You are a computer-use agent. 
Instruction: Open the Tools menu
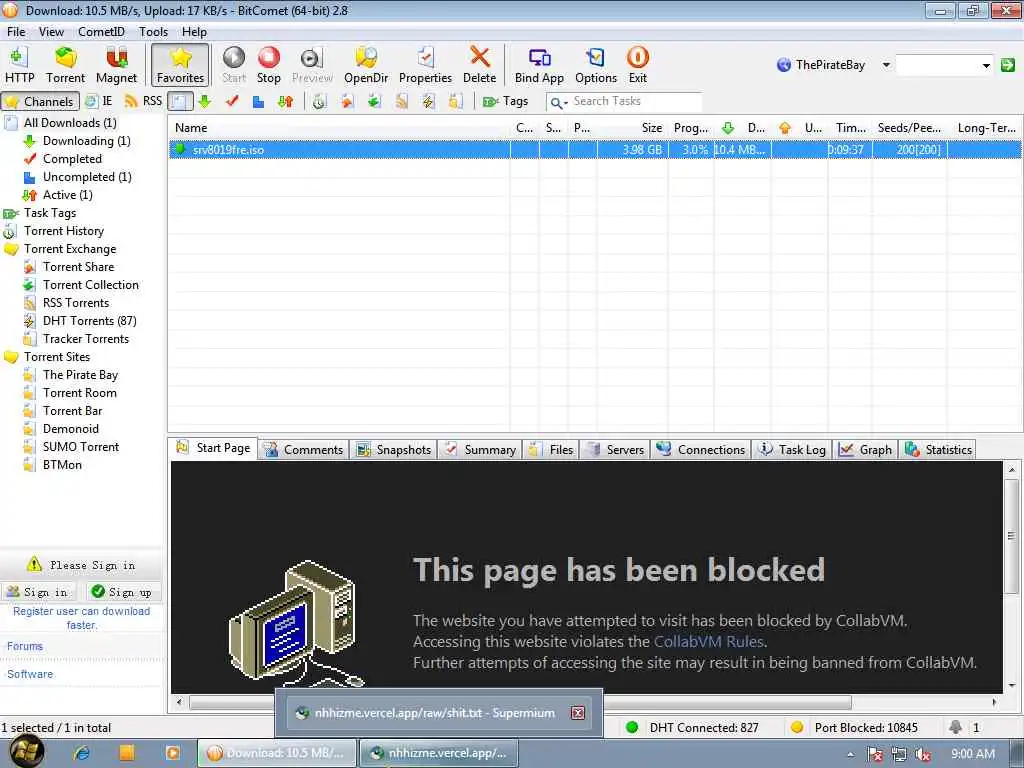153,31
